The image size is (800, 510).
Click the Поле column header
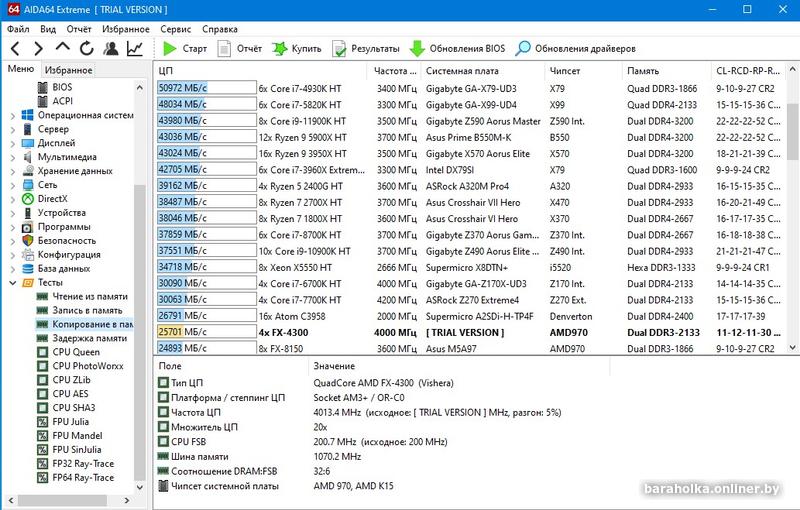tap(232, 366)
